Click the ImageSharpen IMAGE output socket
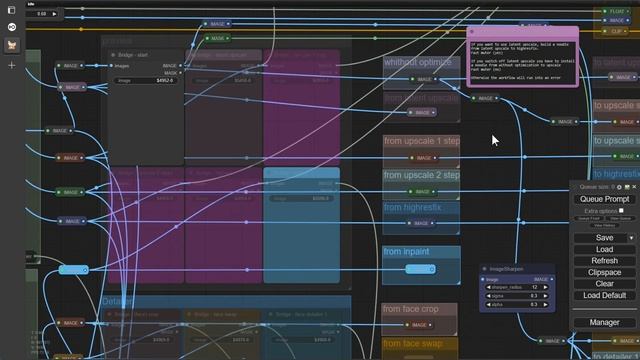 click(x=552, y=280)
